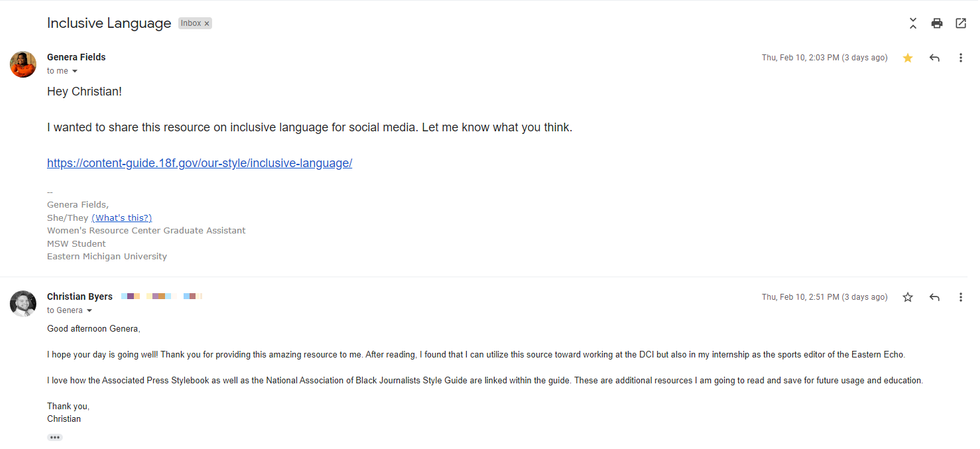Open more options for Christian's email

point(961,297)
